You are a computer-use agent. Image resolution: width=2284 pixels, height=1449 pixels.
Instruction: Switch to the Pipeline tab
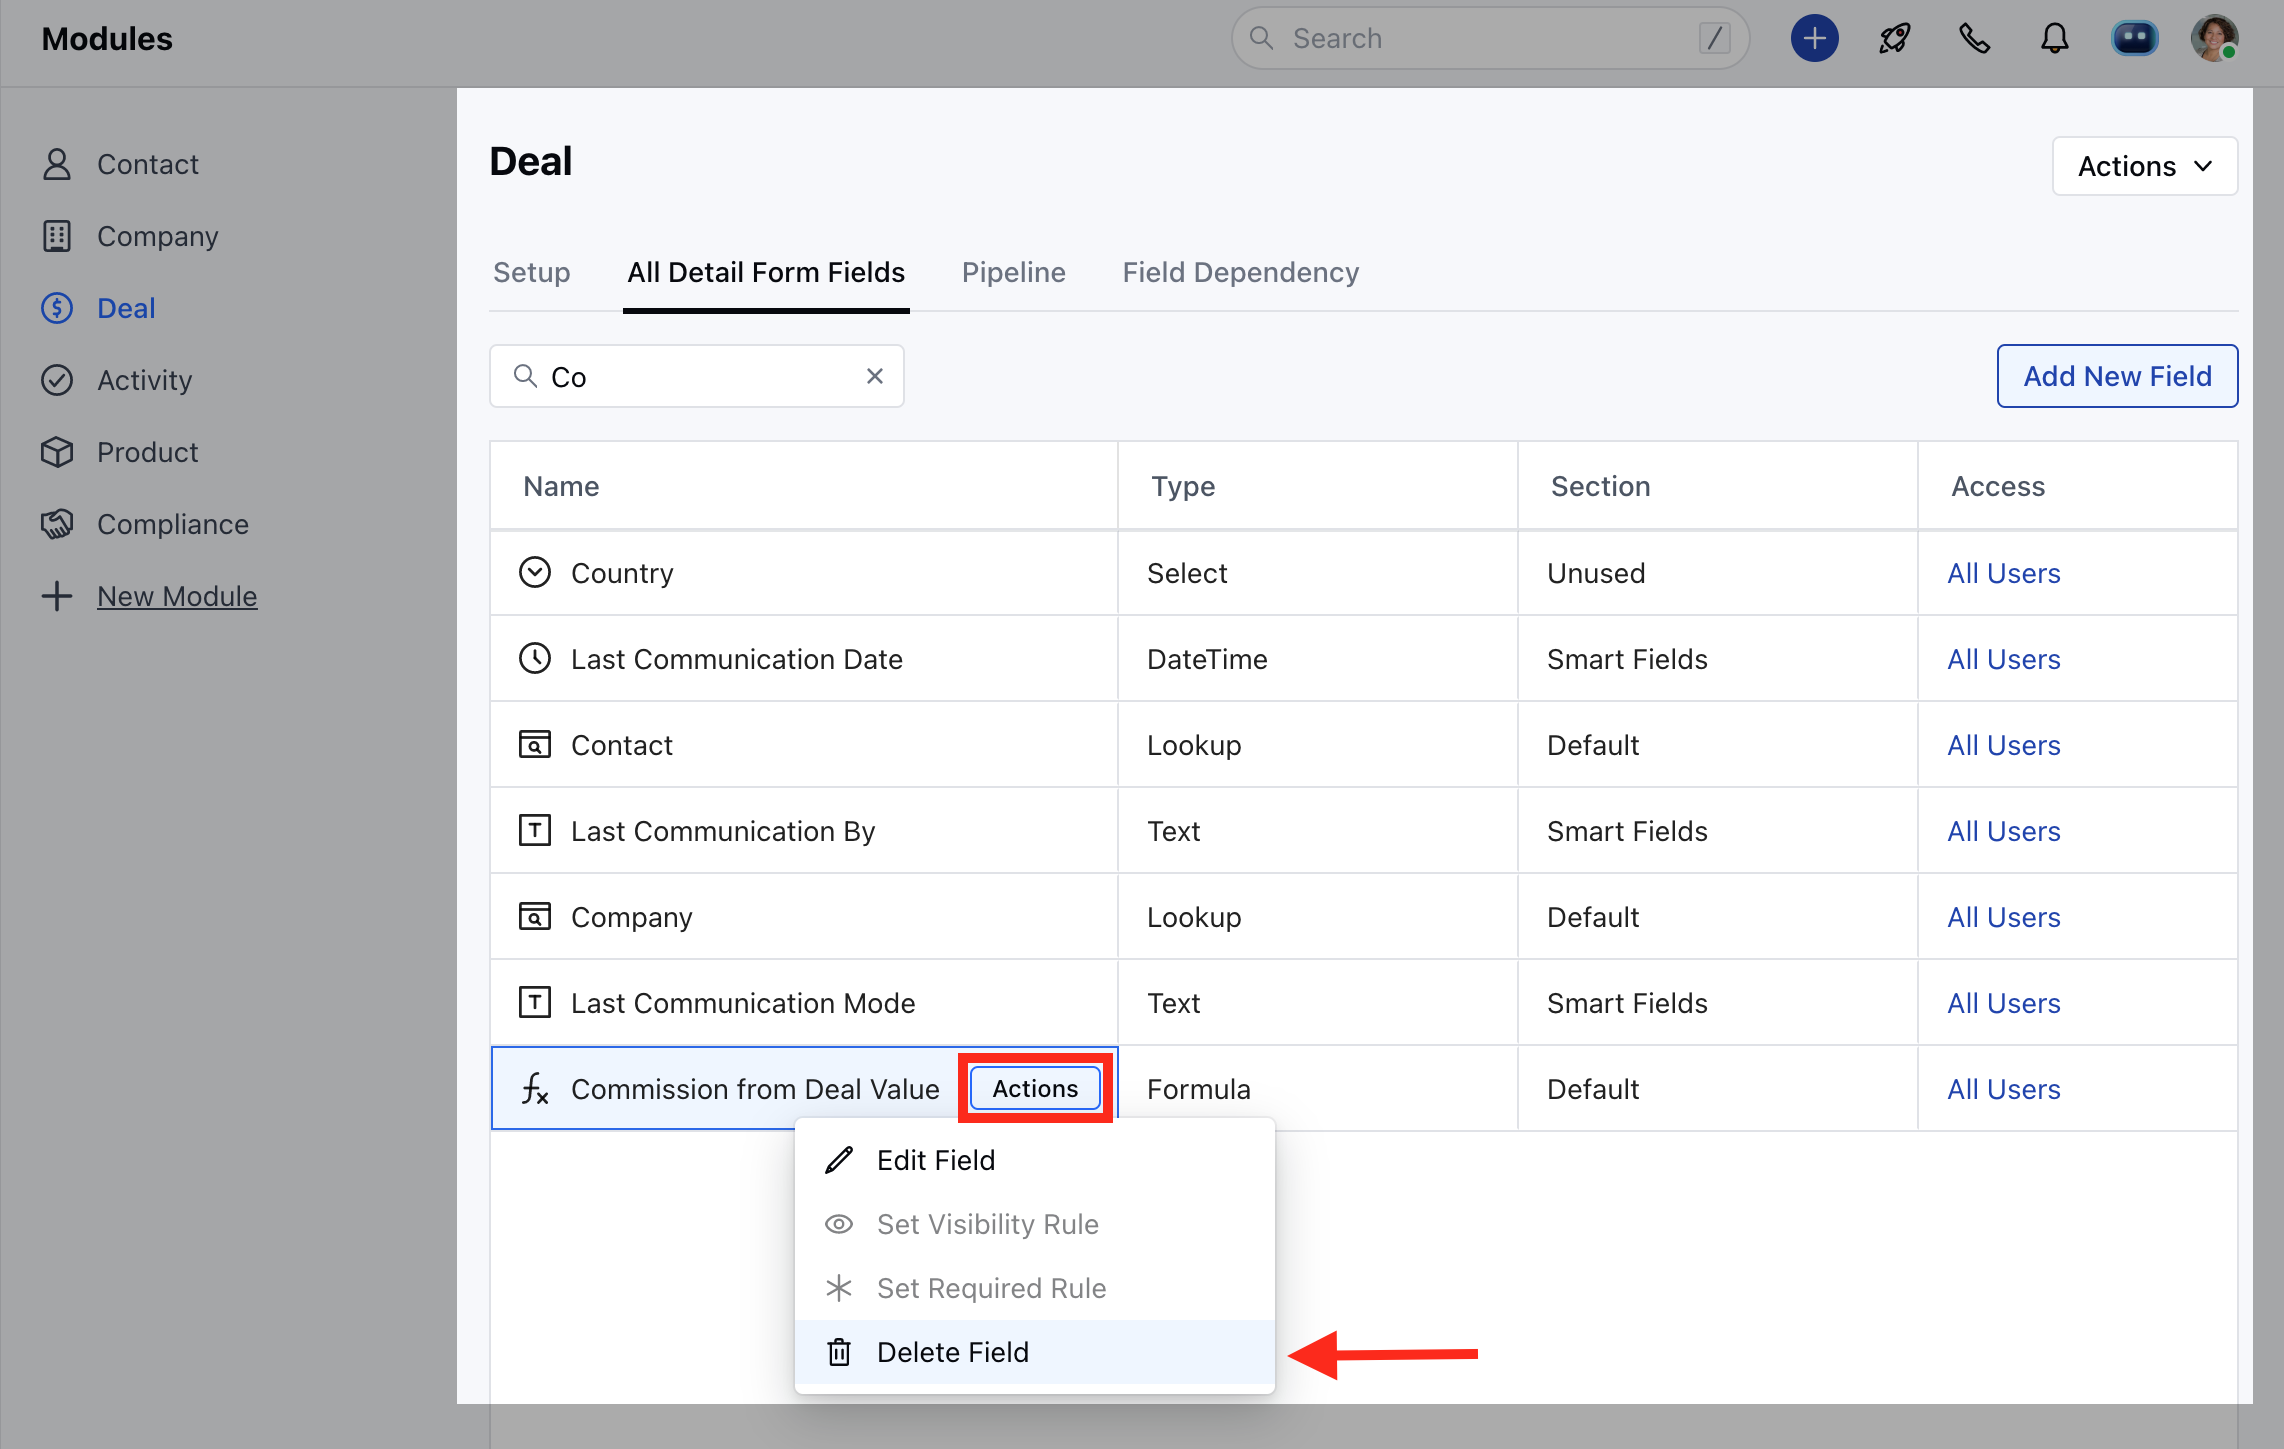tap(1013, 272)
